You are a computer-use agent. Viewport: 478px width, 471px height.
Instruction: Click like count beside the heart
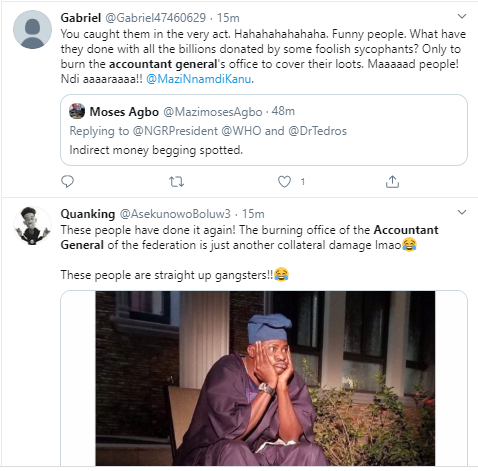click(303, 182)
